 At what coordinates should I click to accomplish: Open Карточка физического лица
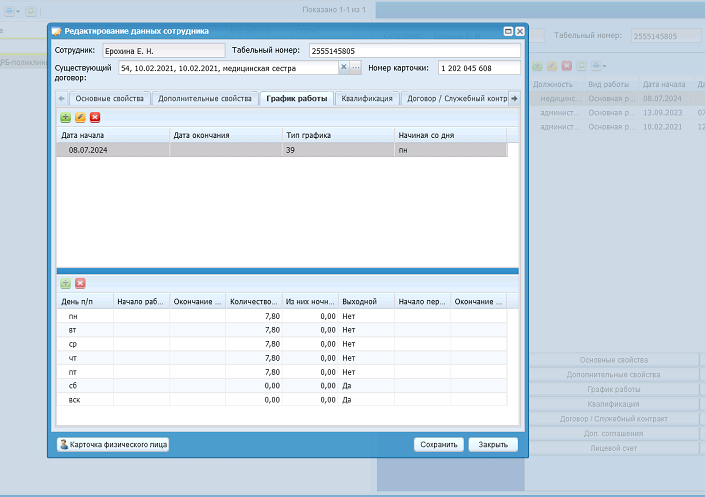click(x=113, y=444)
